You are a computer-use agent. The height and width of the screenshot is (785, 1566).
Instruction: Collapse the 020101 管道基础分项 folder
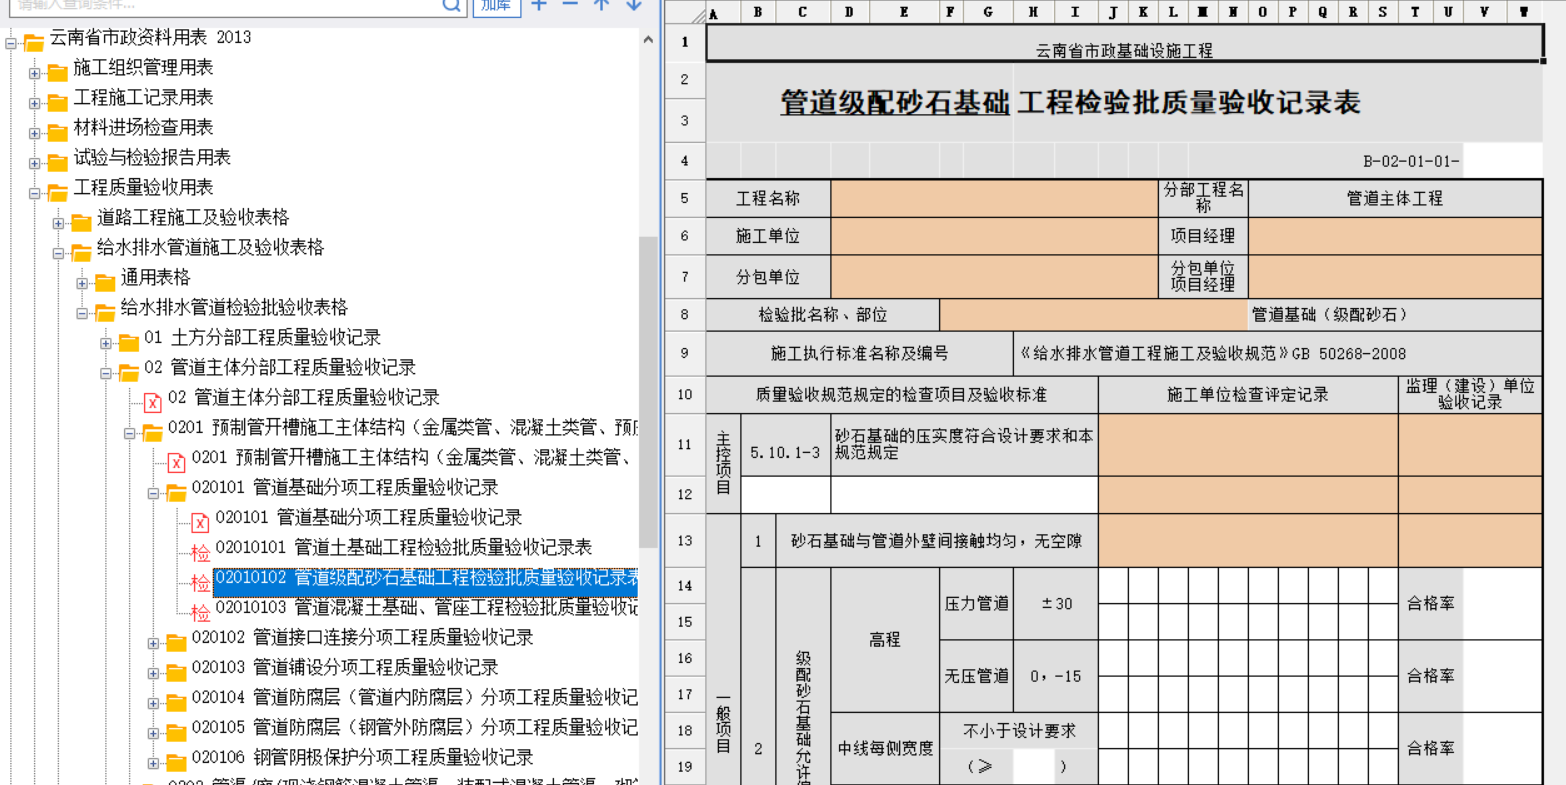click(x=153, y=493)
